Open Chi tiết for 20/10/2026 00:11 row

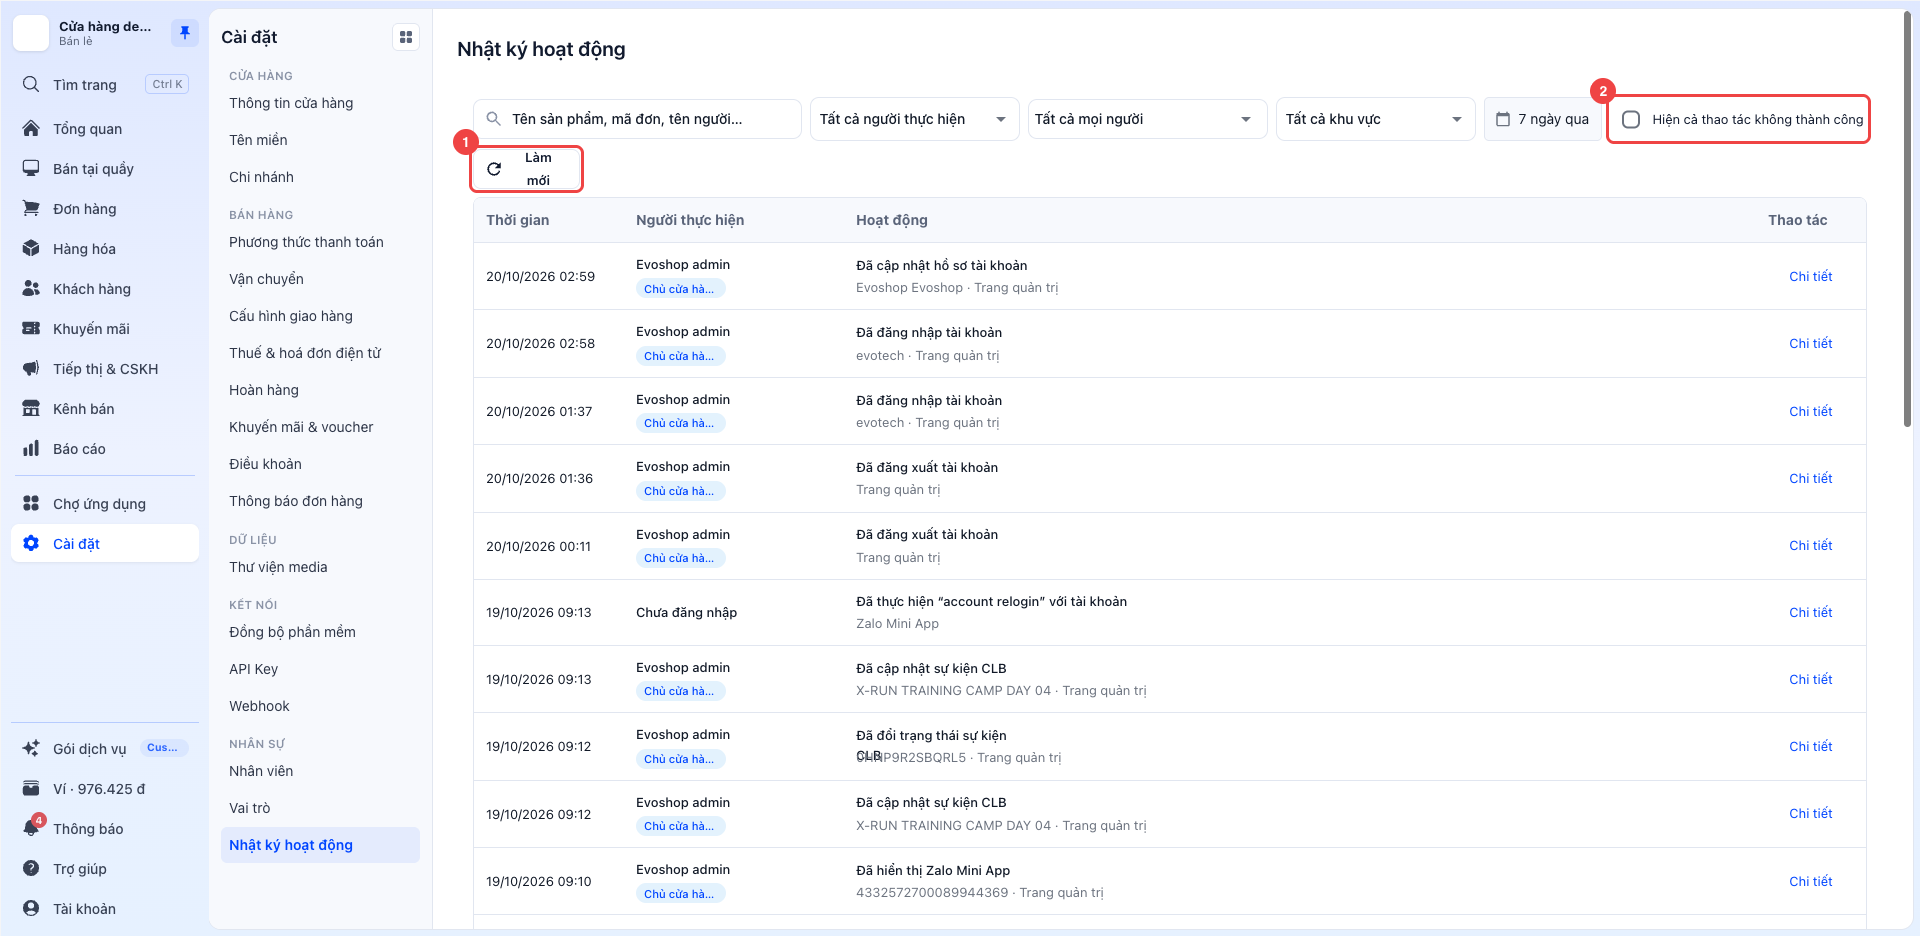tap(1810, 546)
